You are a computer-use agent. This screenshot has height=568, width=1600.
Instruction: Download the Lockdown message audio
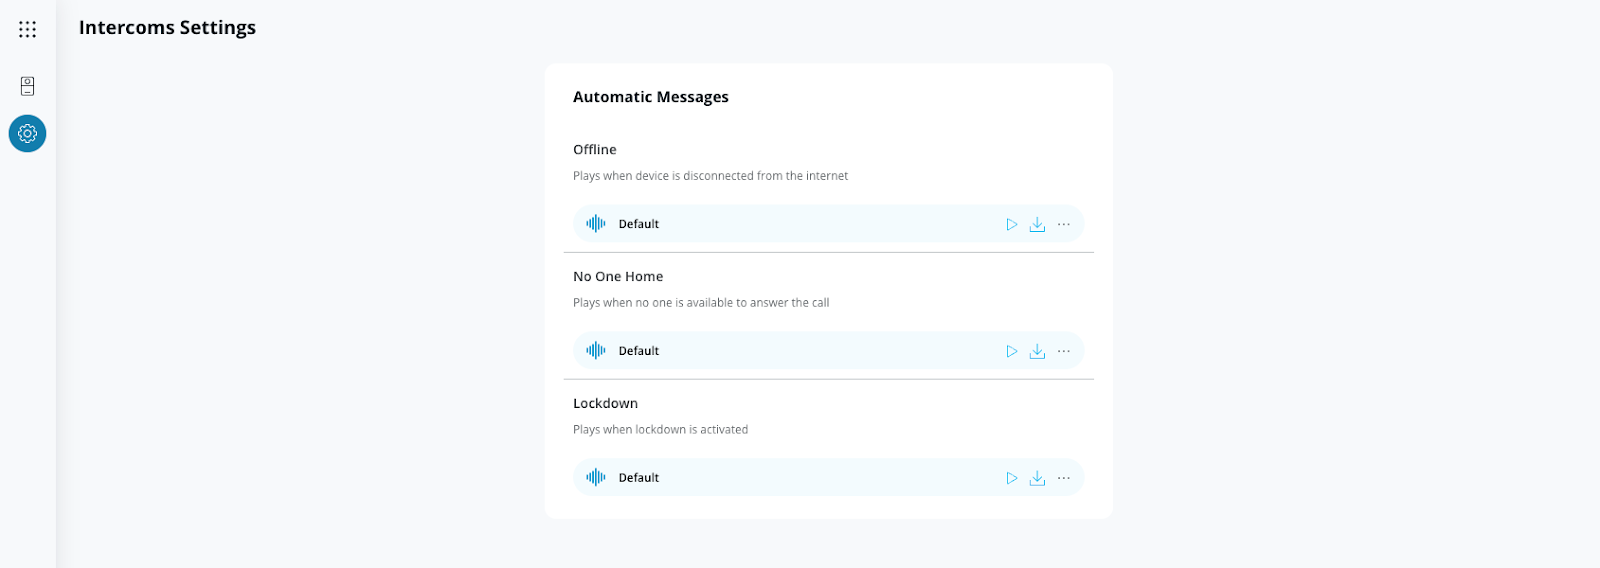(x=1038, y=478)
